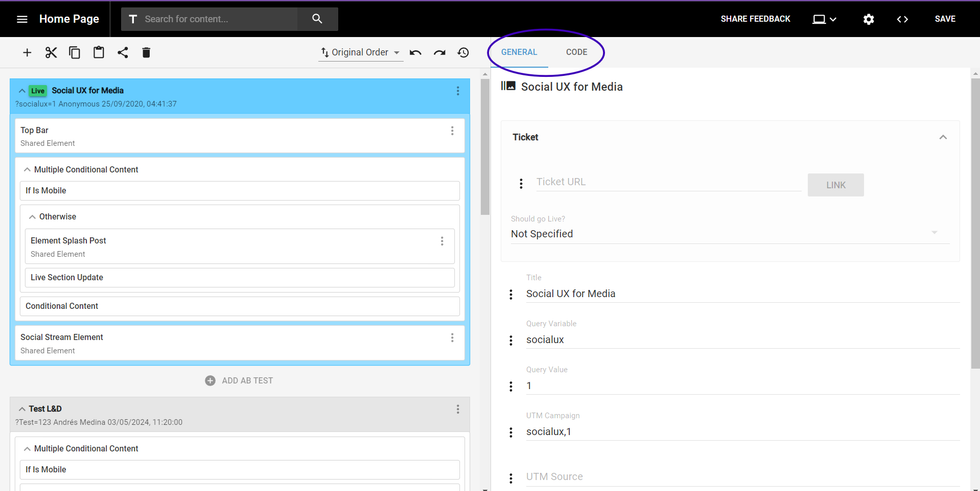The width and height of the screenshot is (980, 491).
Task: Click the plus icon to add element
Action: (x=27, y=53)
